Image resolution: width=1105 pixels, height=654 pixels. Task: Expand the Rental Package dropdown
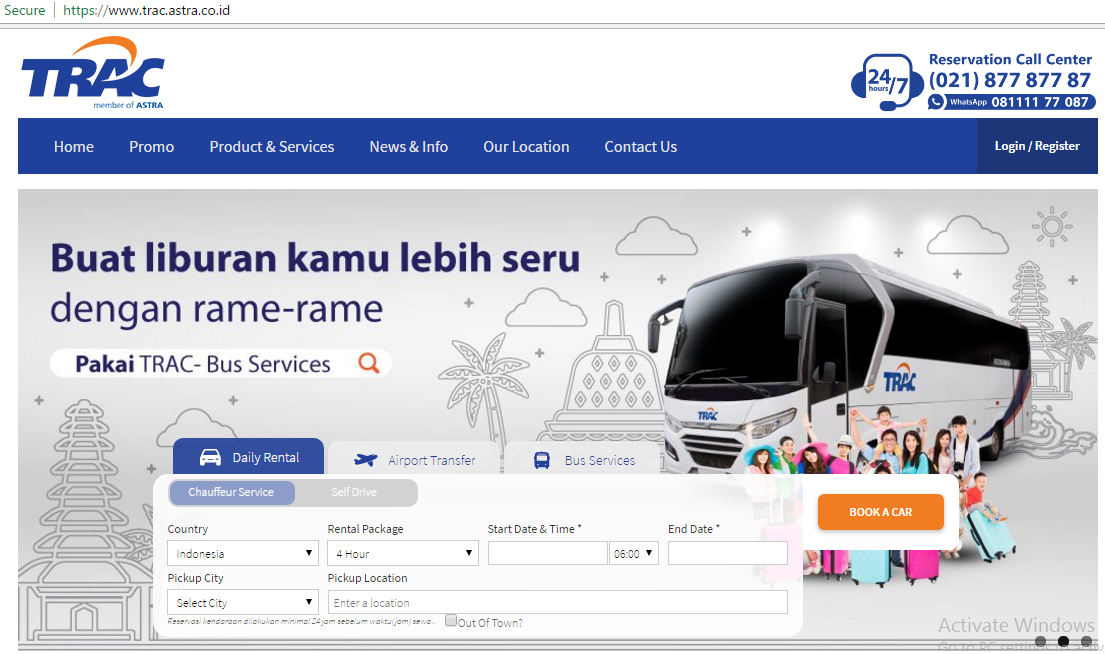click(x=402, y=552)
